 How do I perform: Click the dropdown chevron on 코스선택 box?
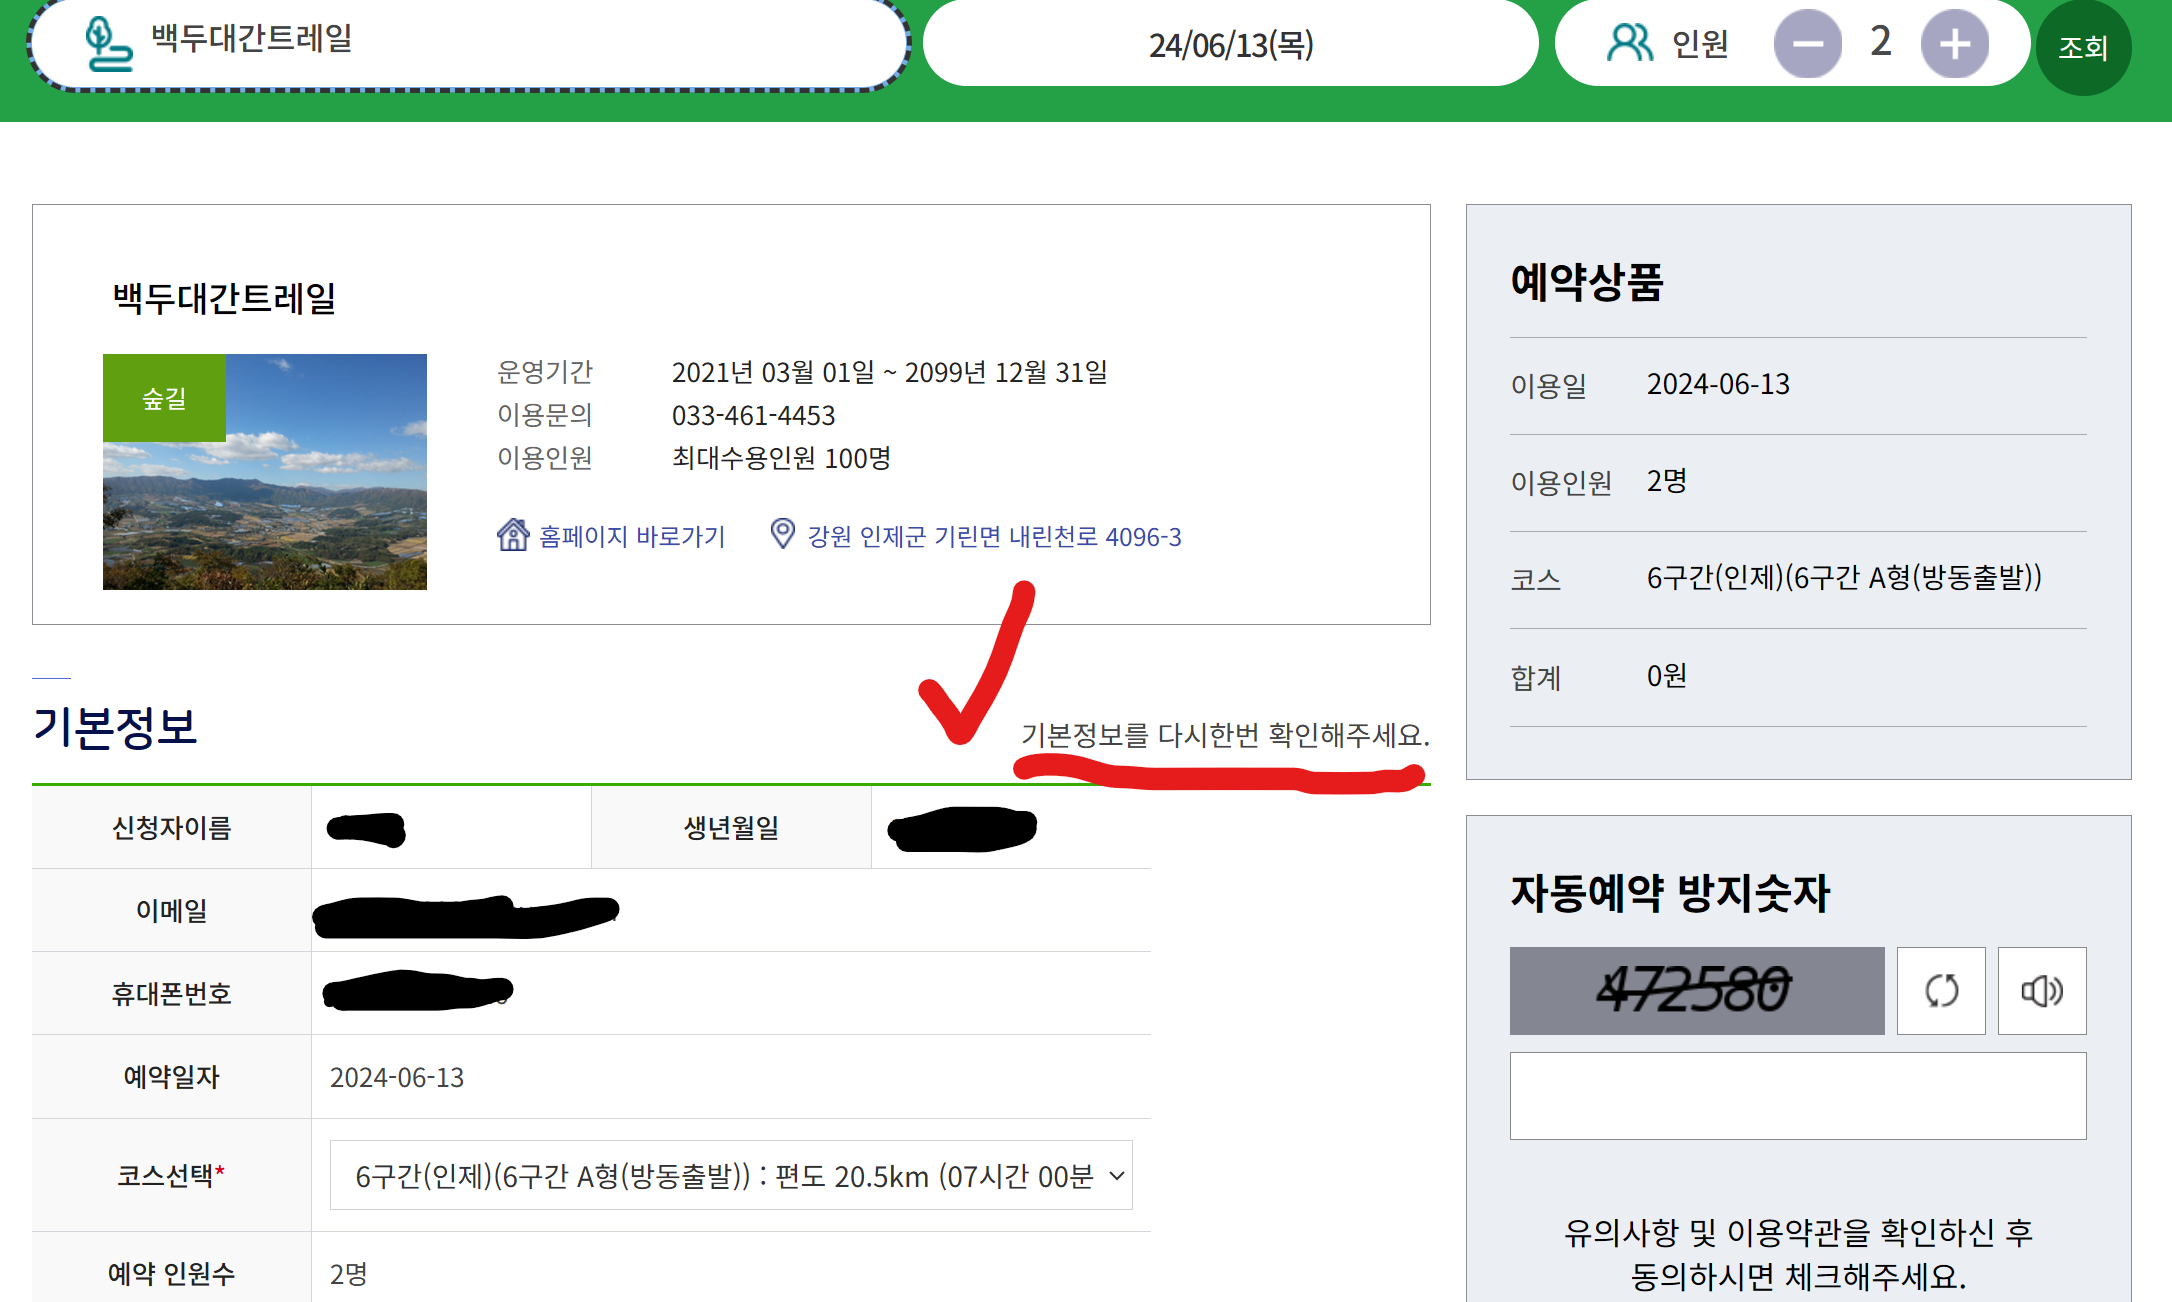(x=1117, y=1176)
